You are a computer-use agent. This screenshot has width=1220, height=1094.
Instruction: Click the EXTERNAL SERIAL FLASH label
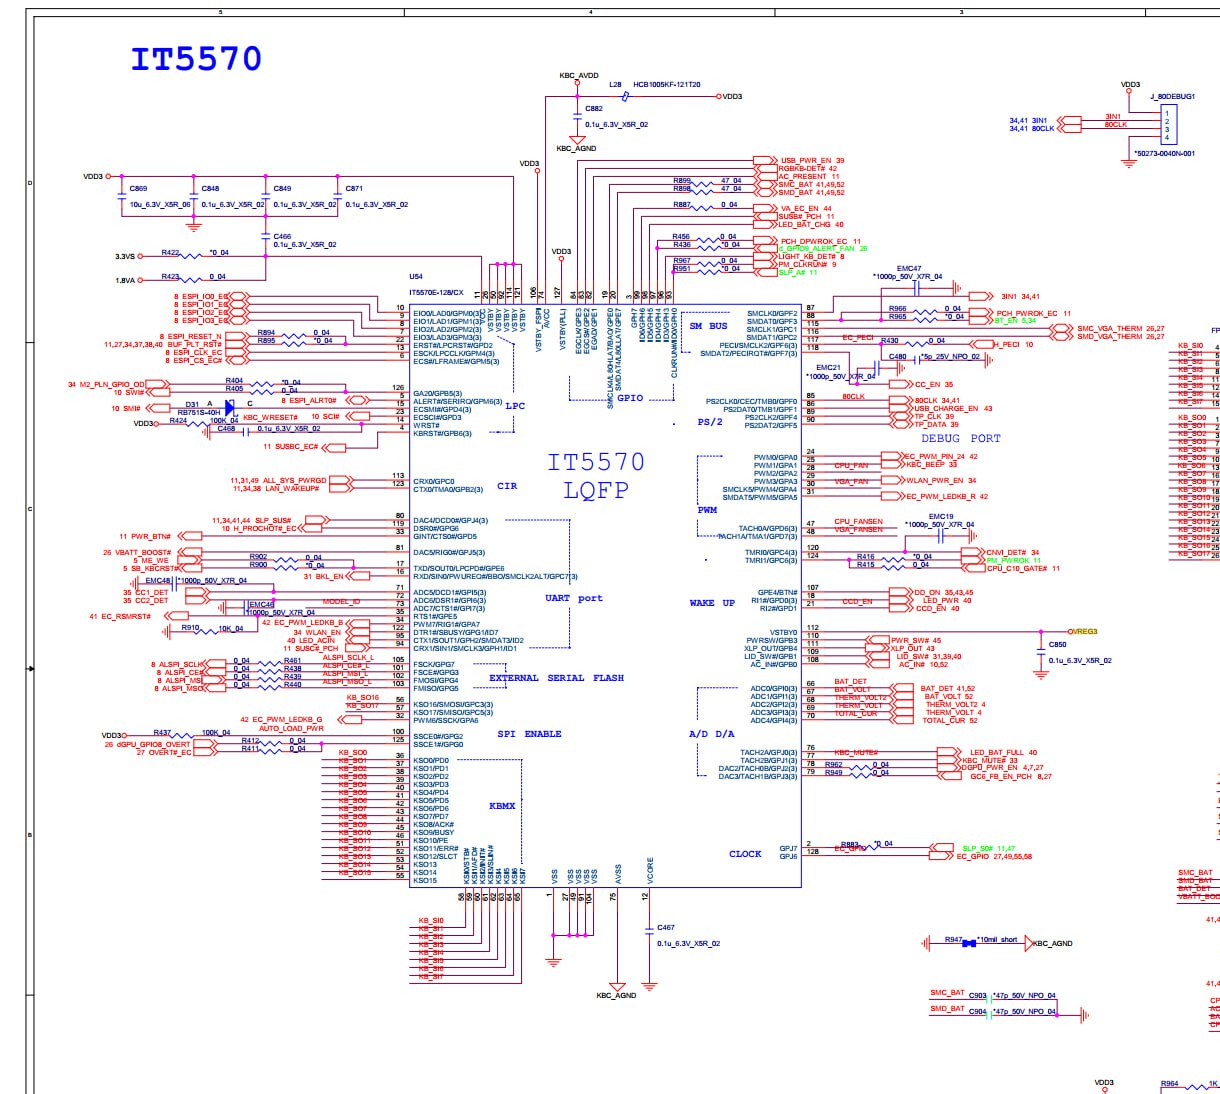point(556,678)
